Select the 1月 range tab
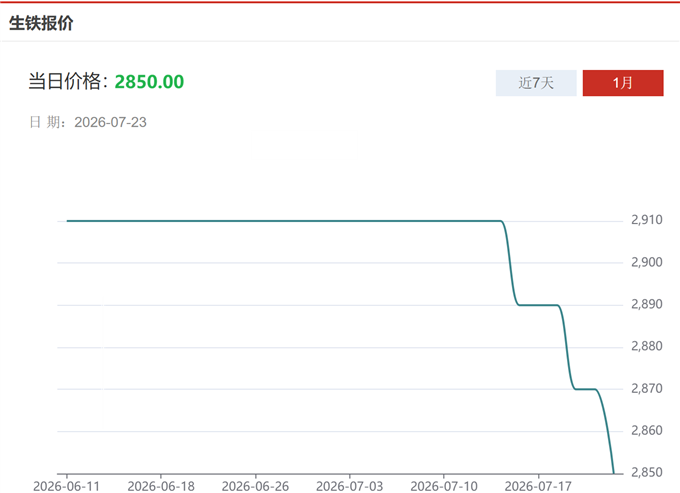680x493 pixels. [x=623, y=83]
